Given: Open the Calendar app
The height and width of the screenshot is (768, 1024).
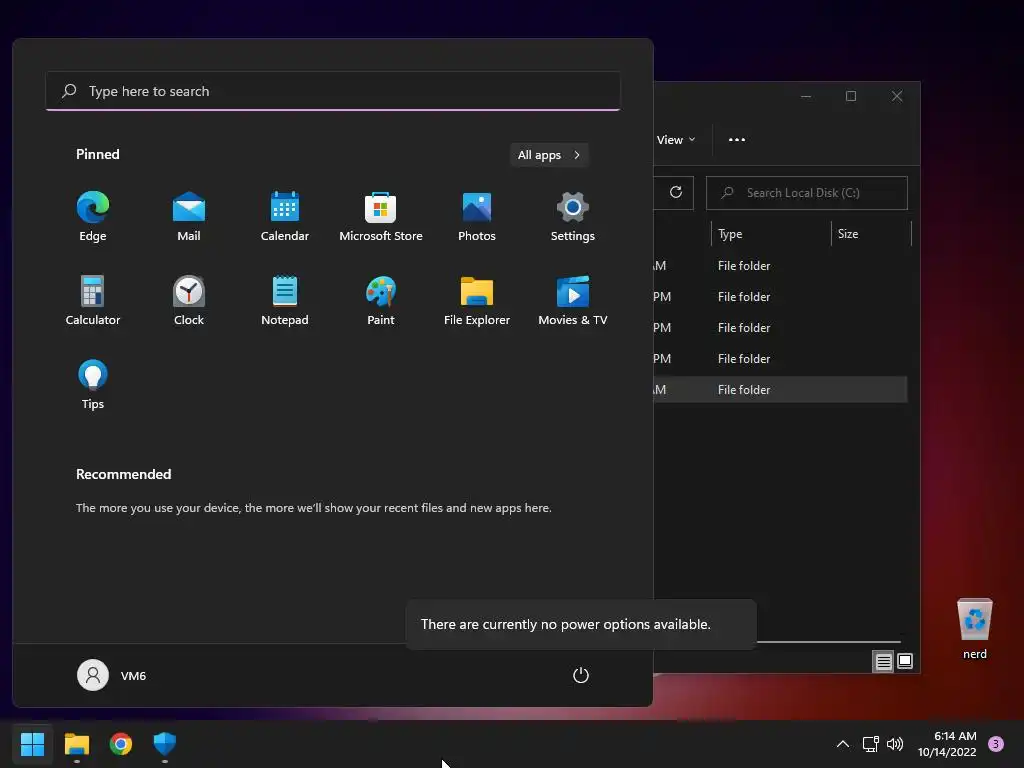Looking at the screenshot, I should pos(285,217).
